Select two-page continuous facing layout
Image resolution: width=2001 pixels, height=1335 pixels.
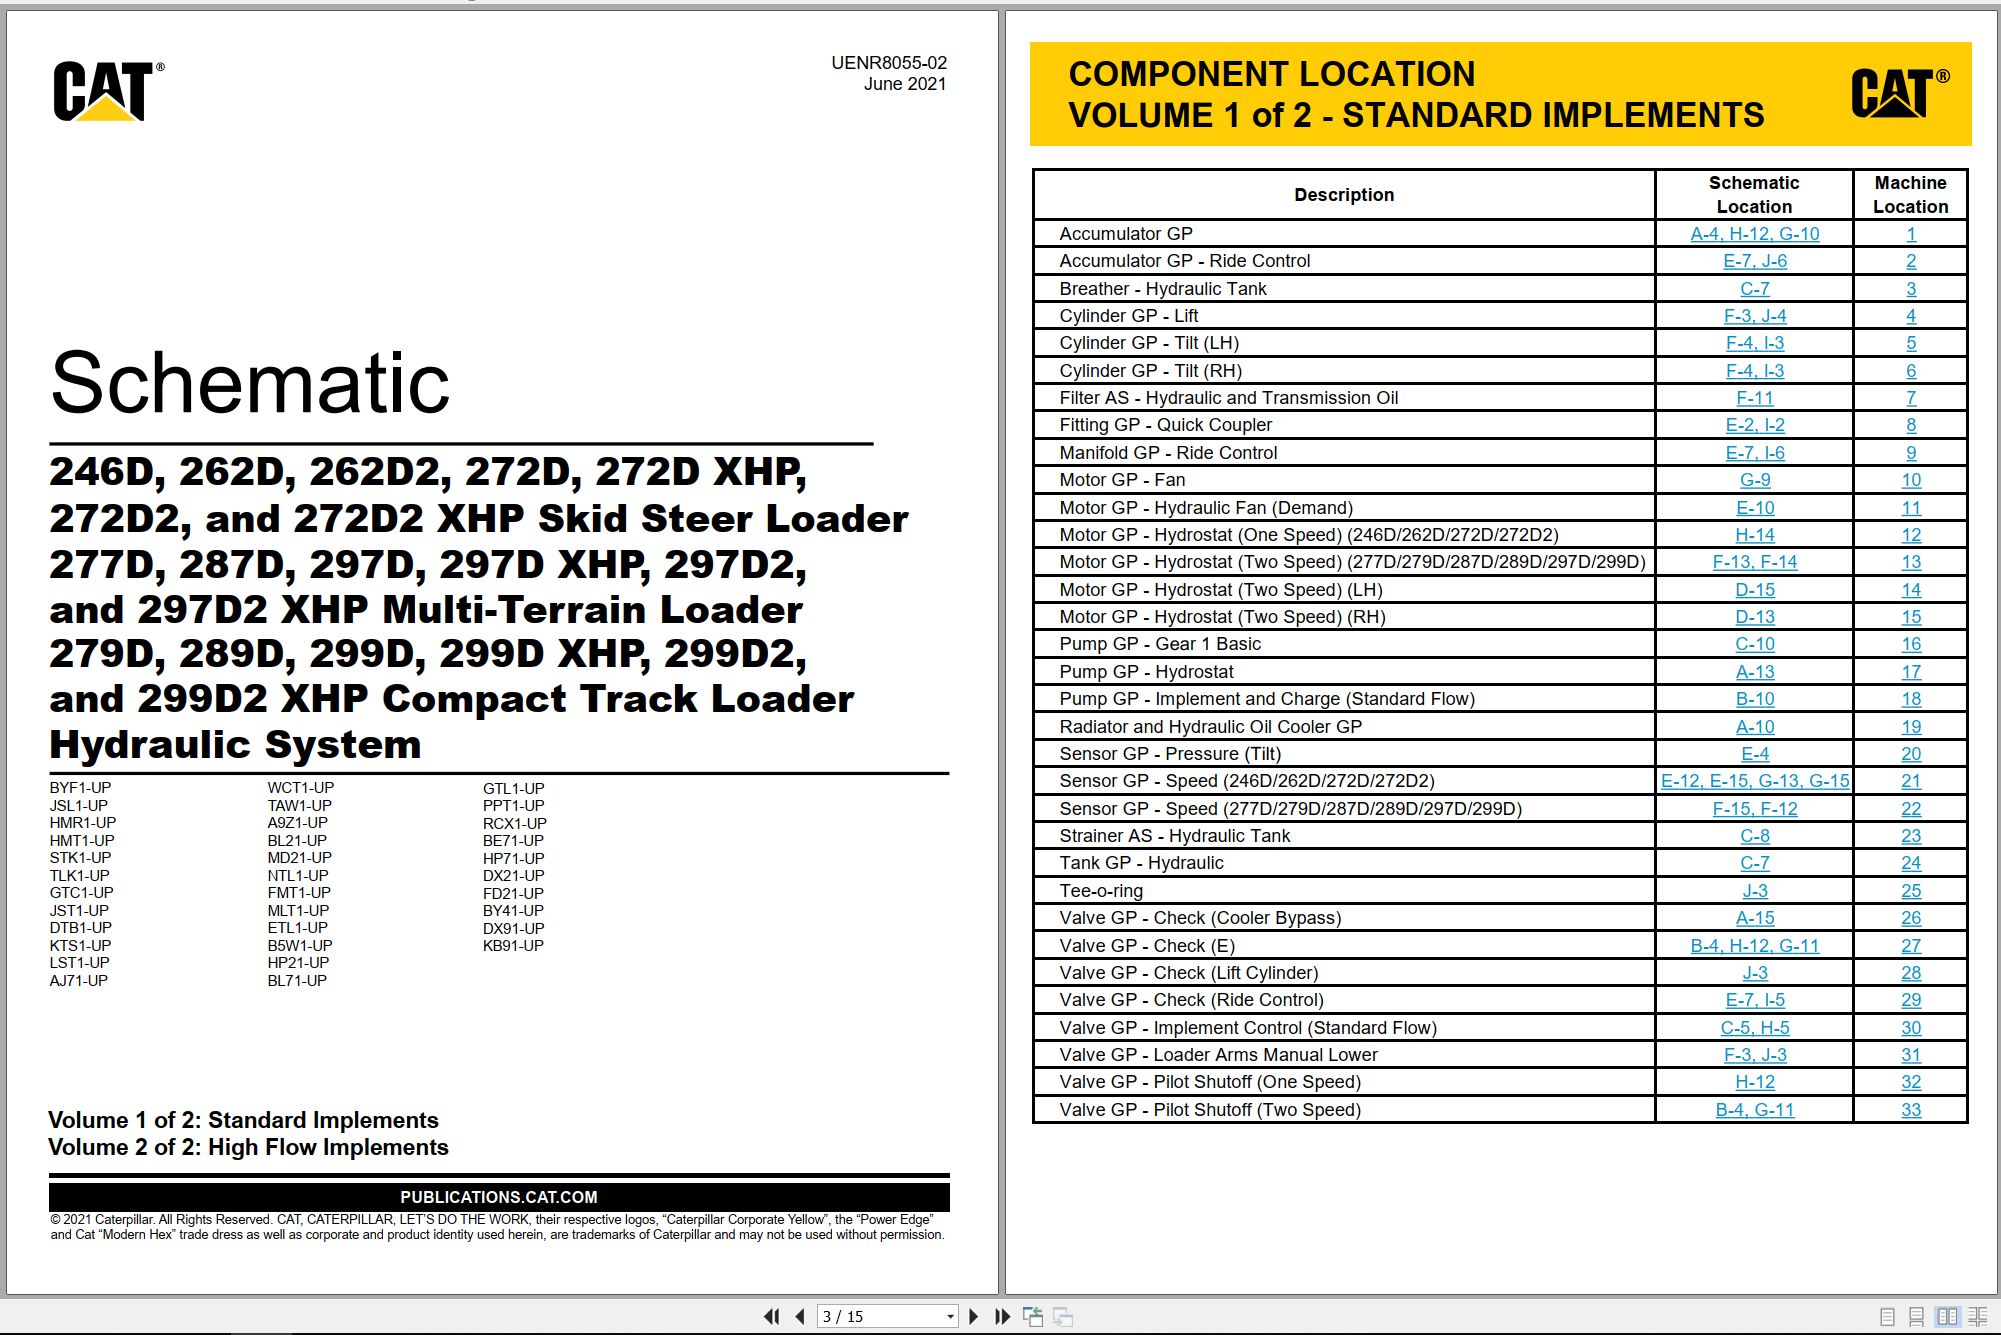coord(1977,1317)
